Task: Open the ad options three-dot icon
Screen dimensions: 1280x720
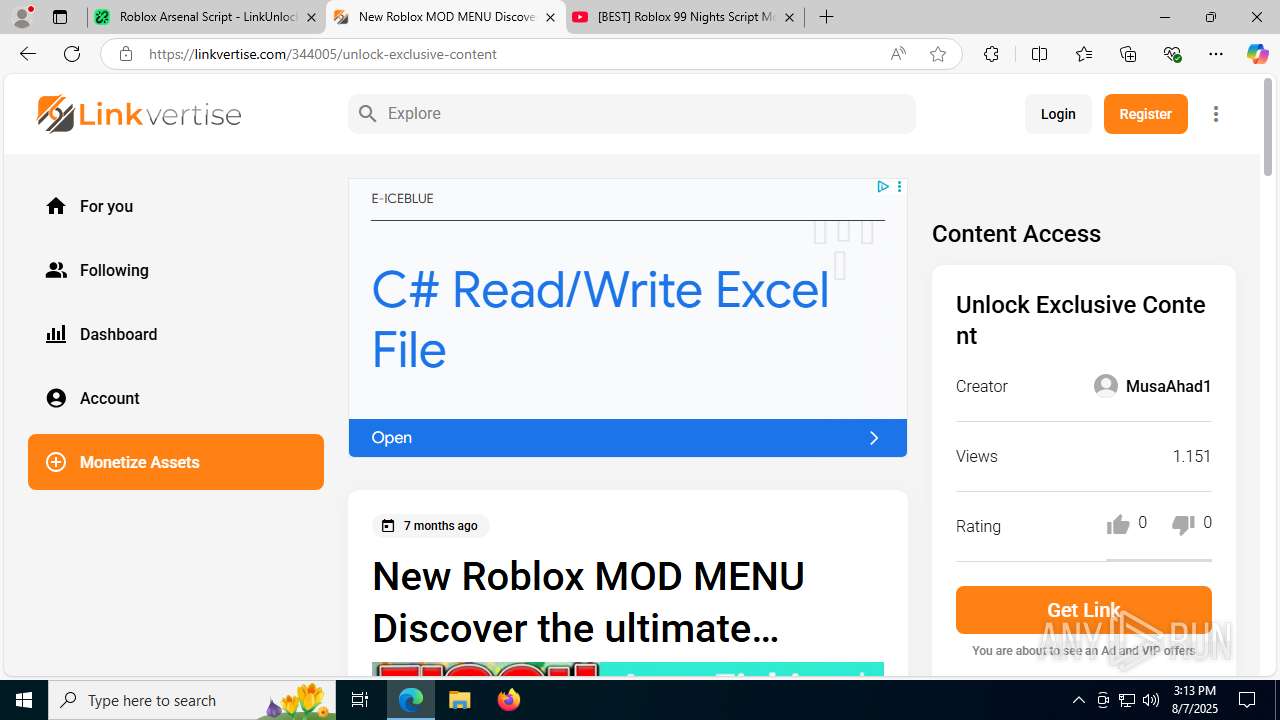Action: point(899,187)
